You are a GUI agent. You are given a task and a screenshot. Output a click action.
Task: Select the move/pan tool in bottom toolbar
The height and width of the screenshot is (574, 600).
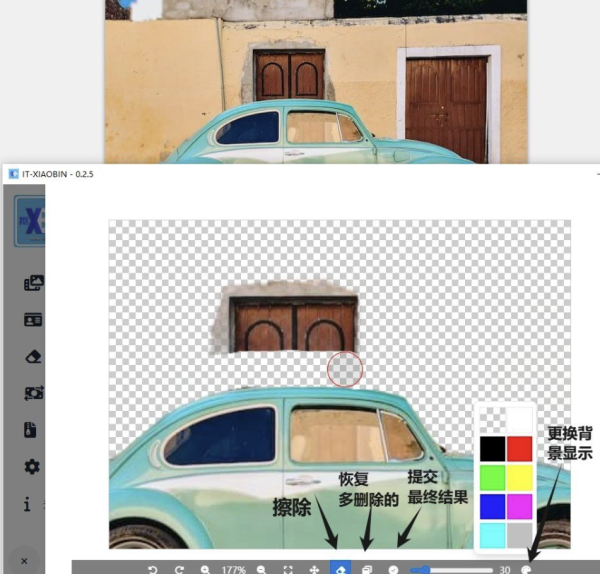[x=314, y=568]
